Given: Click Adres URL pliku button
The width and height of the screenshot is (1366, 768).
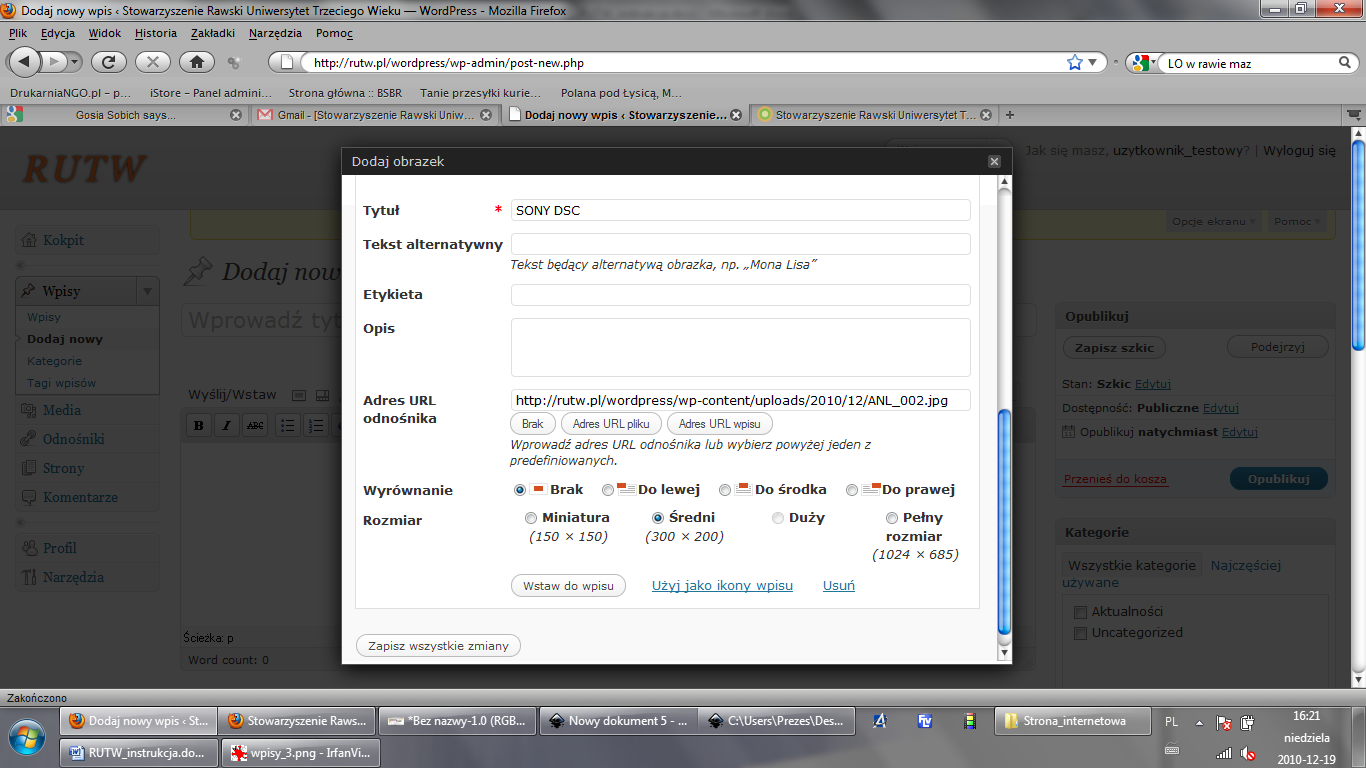Looking at the screenshot, I should point(611,424).
